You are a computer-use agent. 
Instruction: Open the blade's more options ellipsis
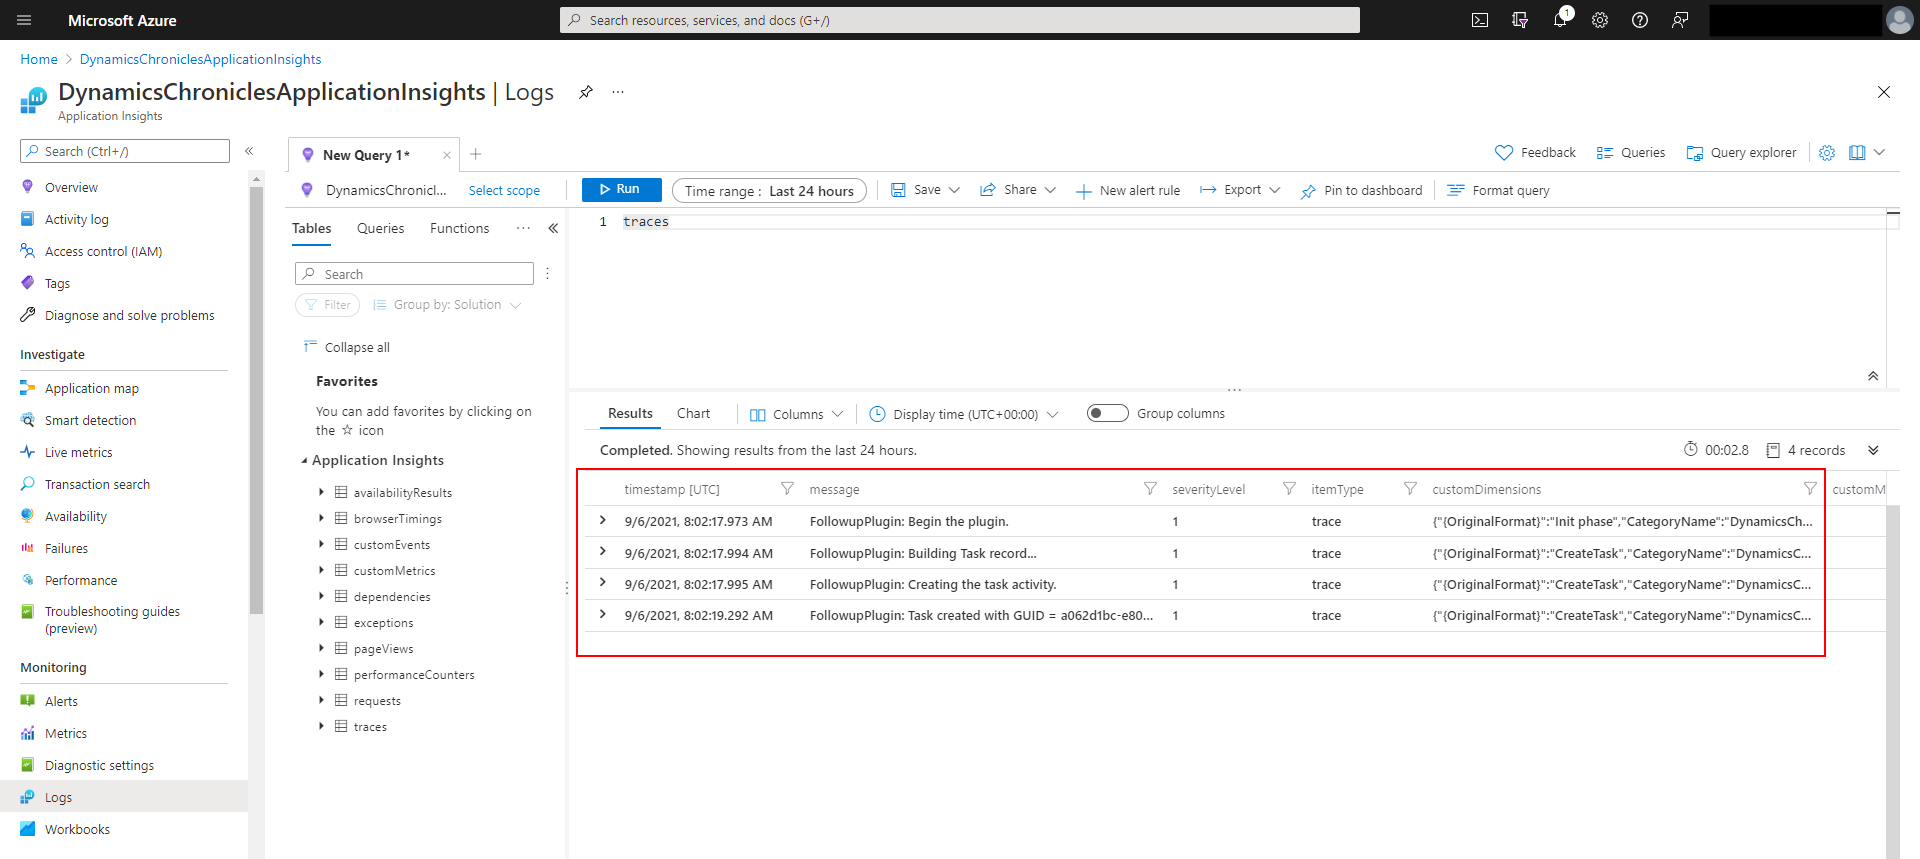click(618, 92)
